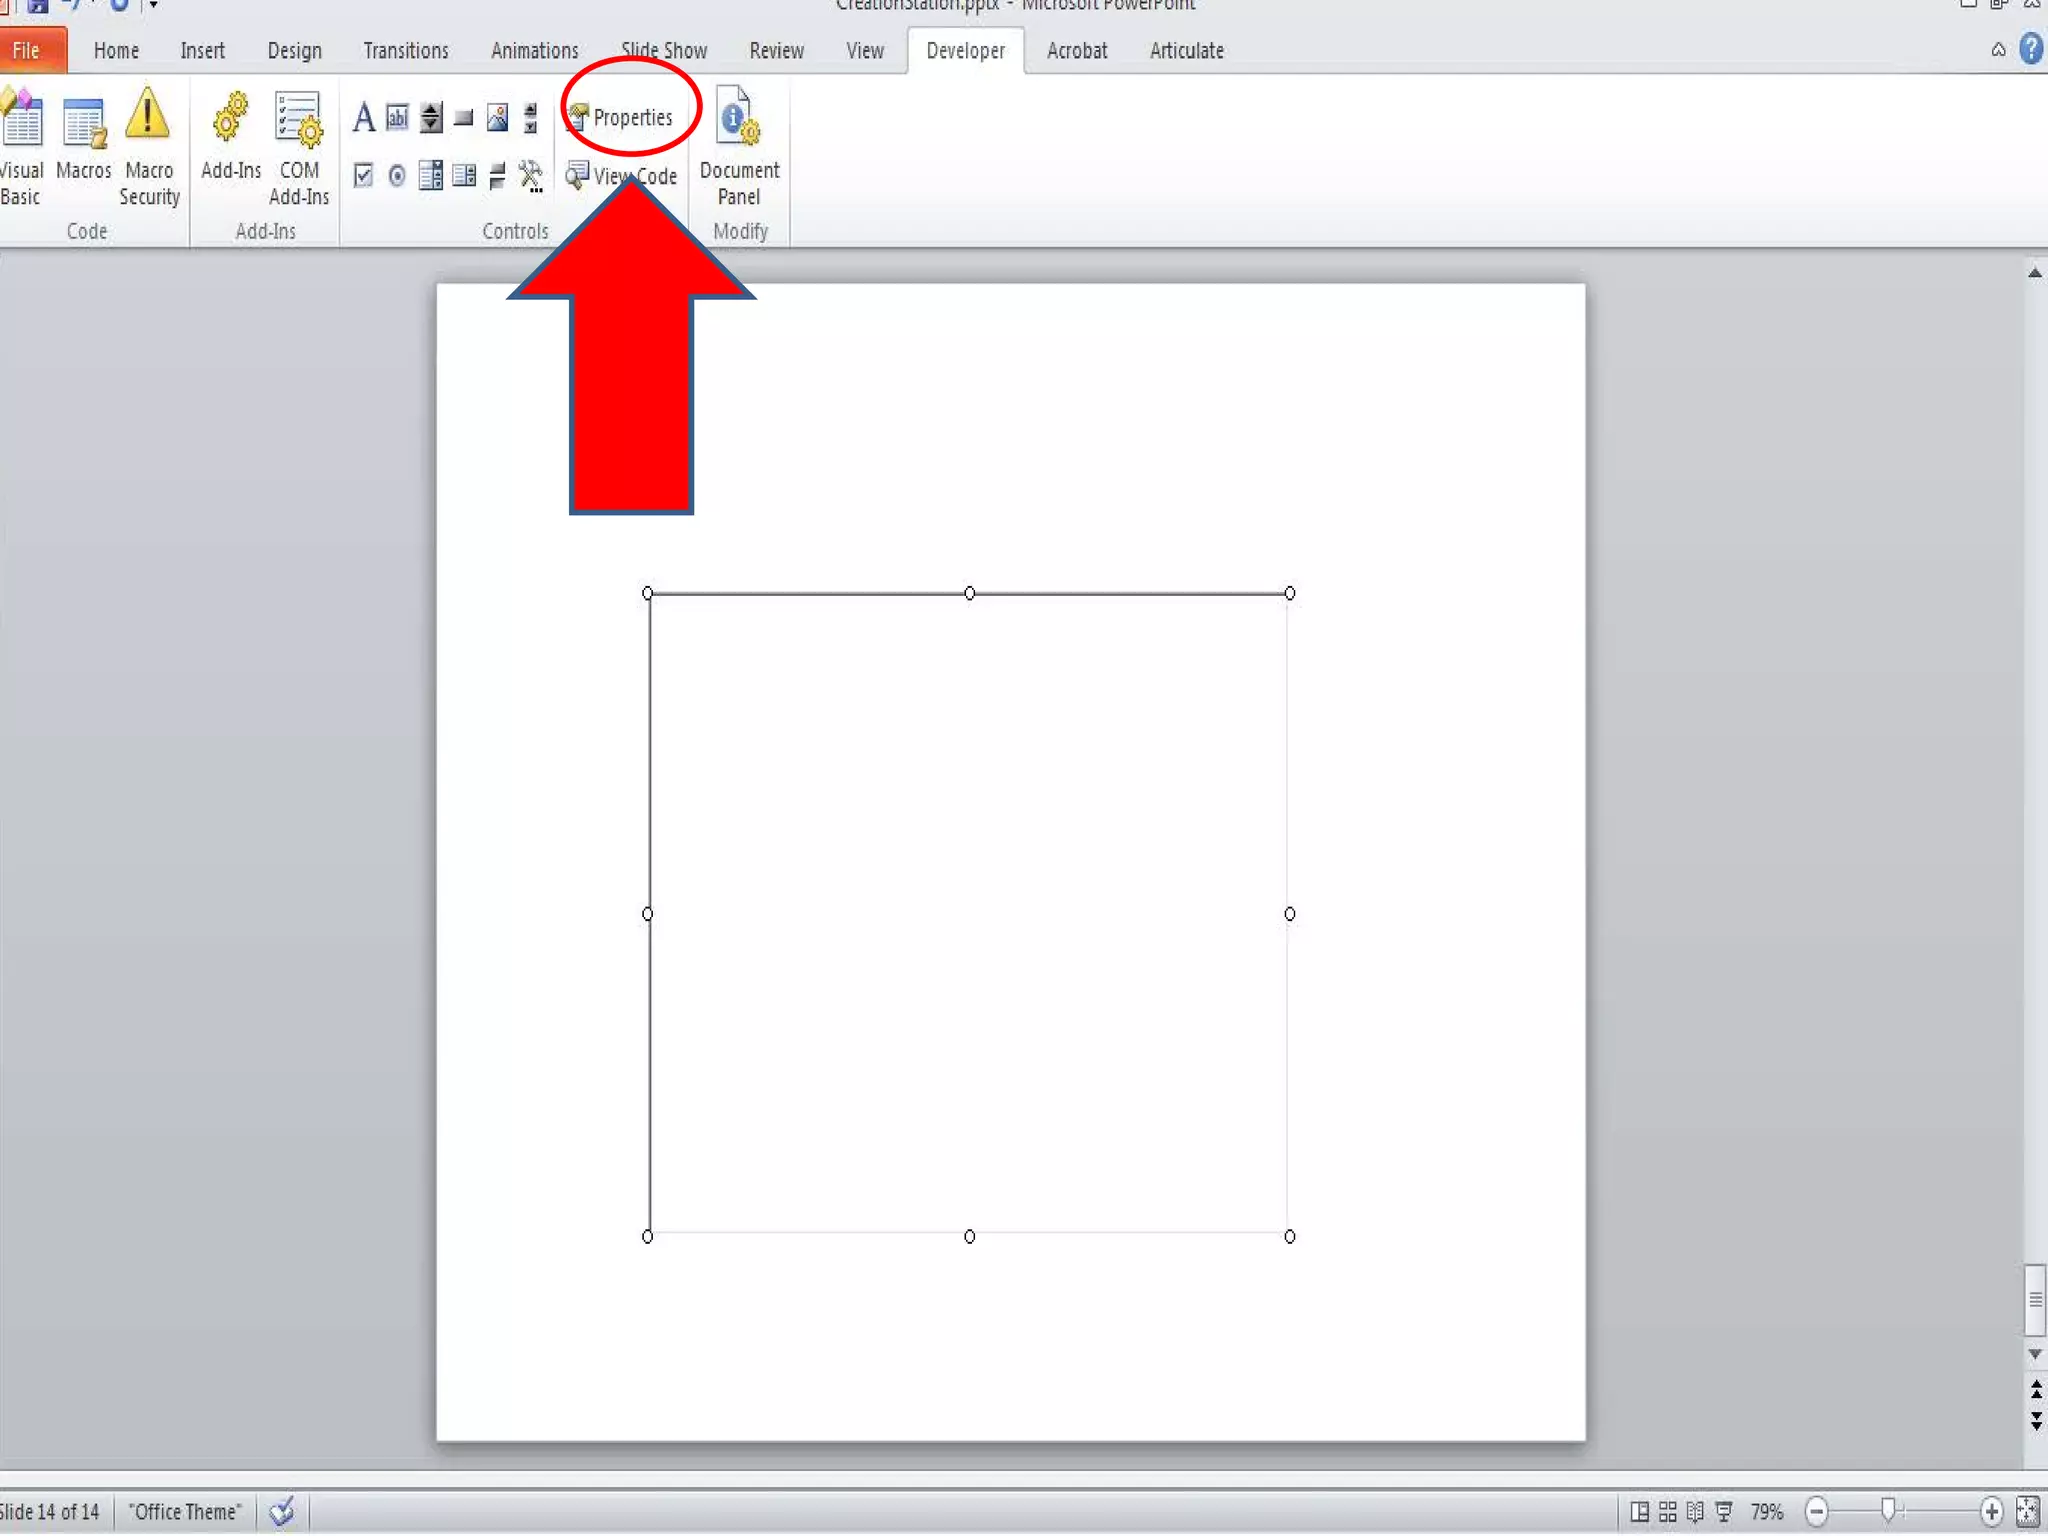Click the zoom slider handle
This screenshot has height=1536, width=2048.
1887,1510
